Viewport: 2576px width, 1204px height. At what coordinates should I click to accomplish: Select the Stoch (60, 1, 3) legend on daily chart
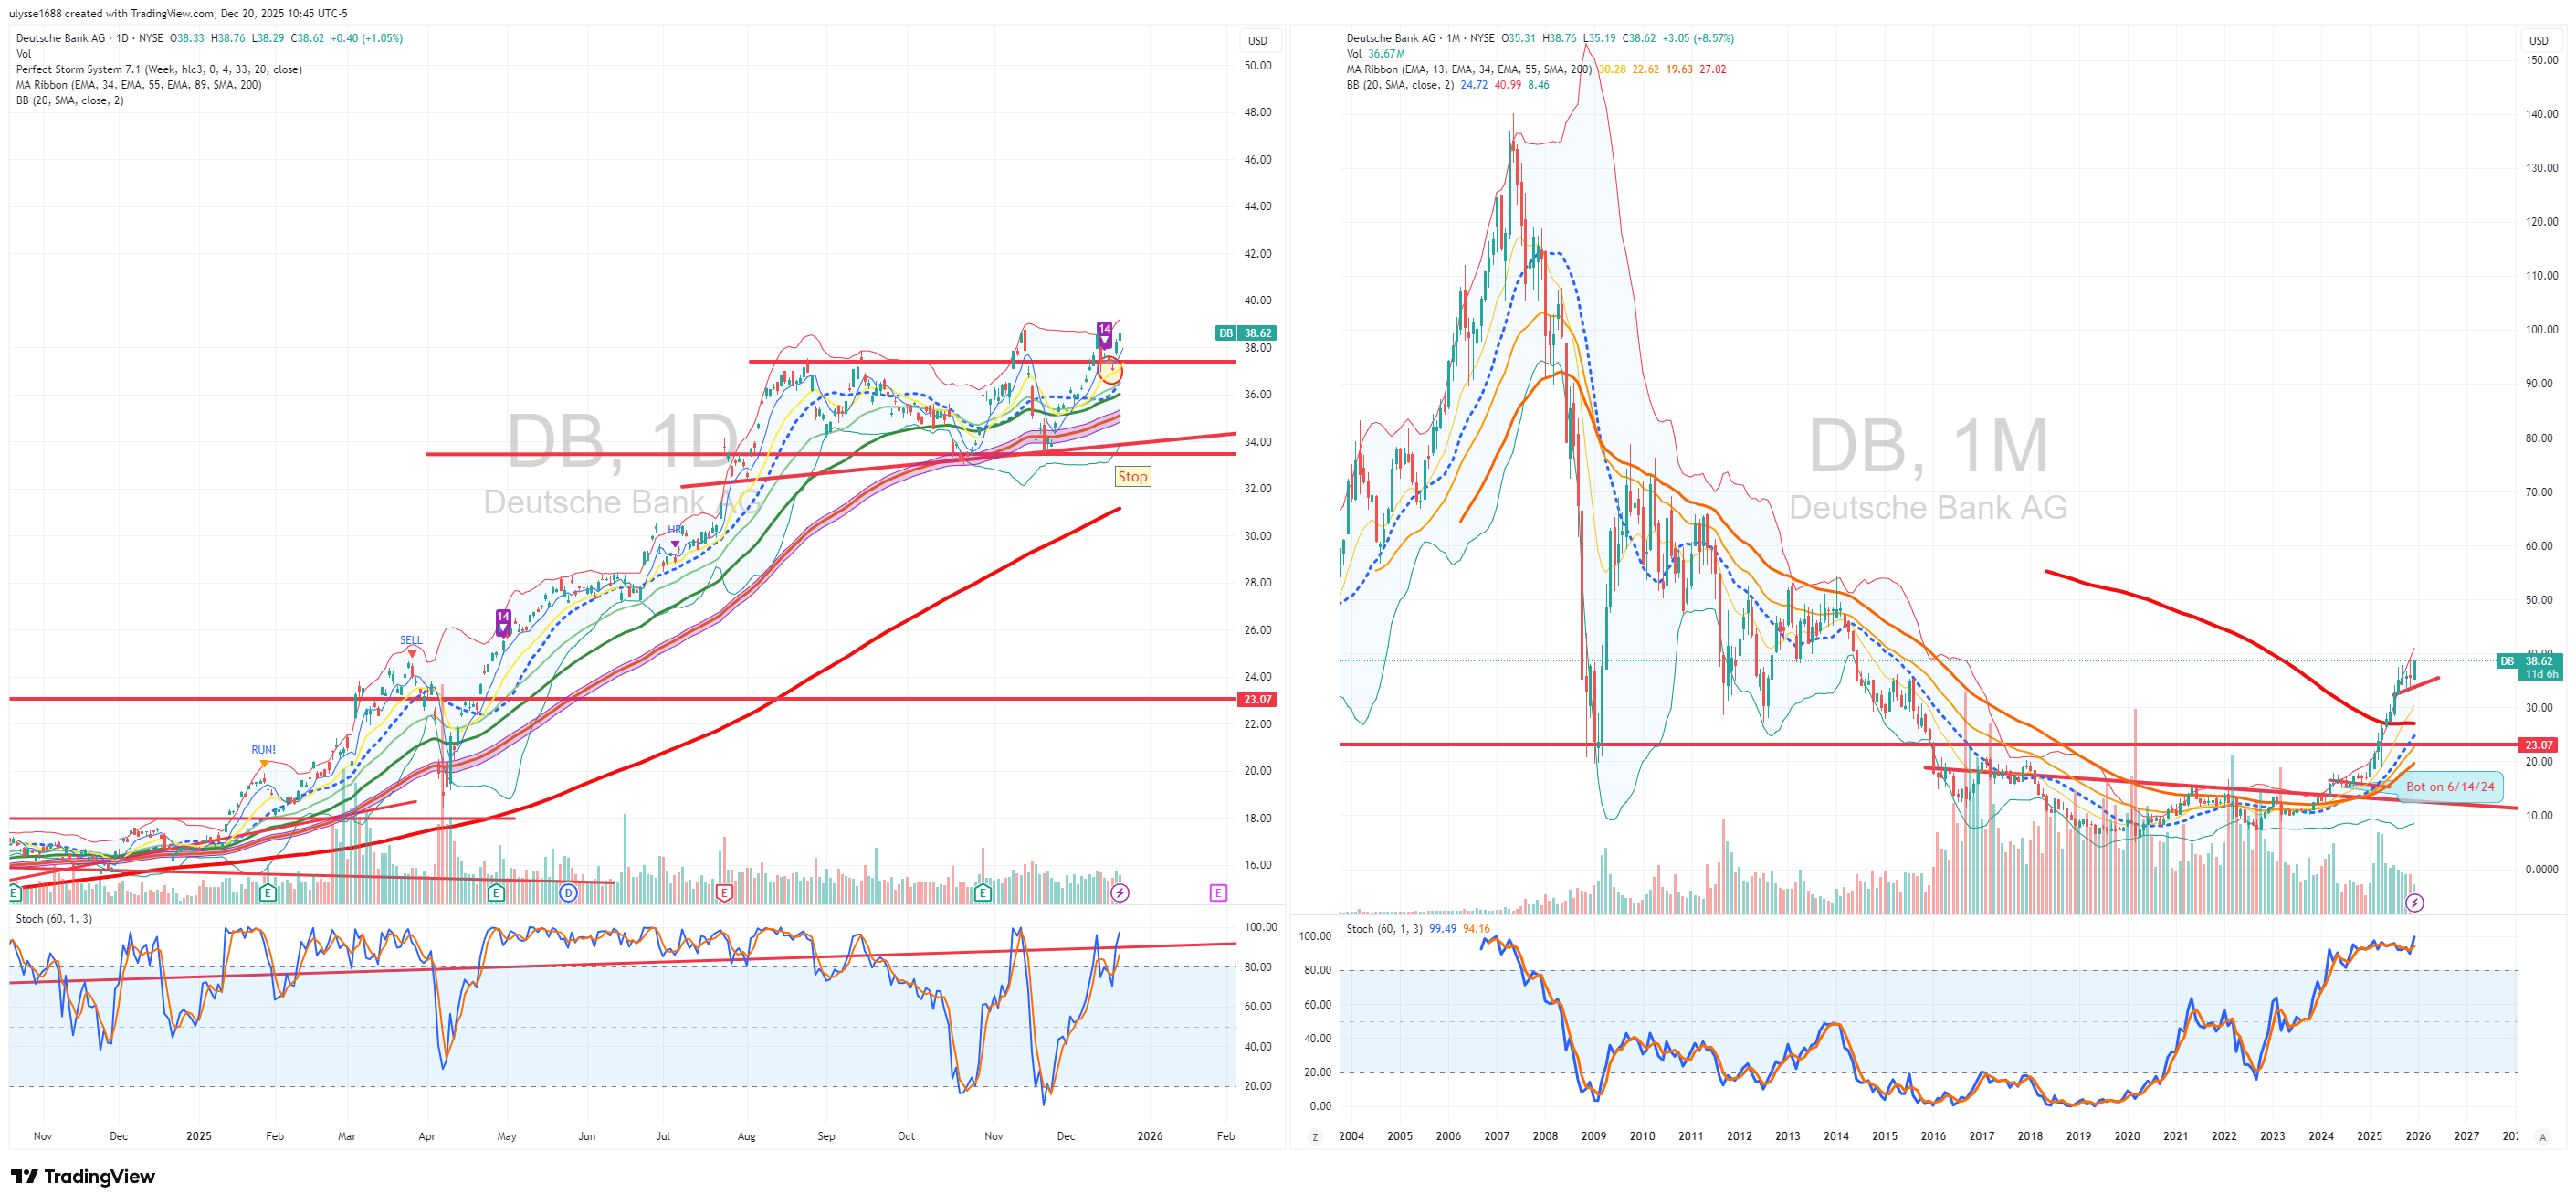click(x=54, y=919)
